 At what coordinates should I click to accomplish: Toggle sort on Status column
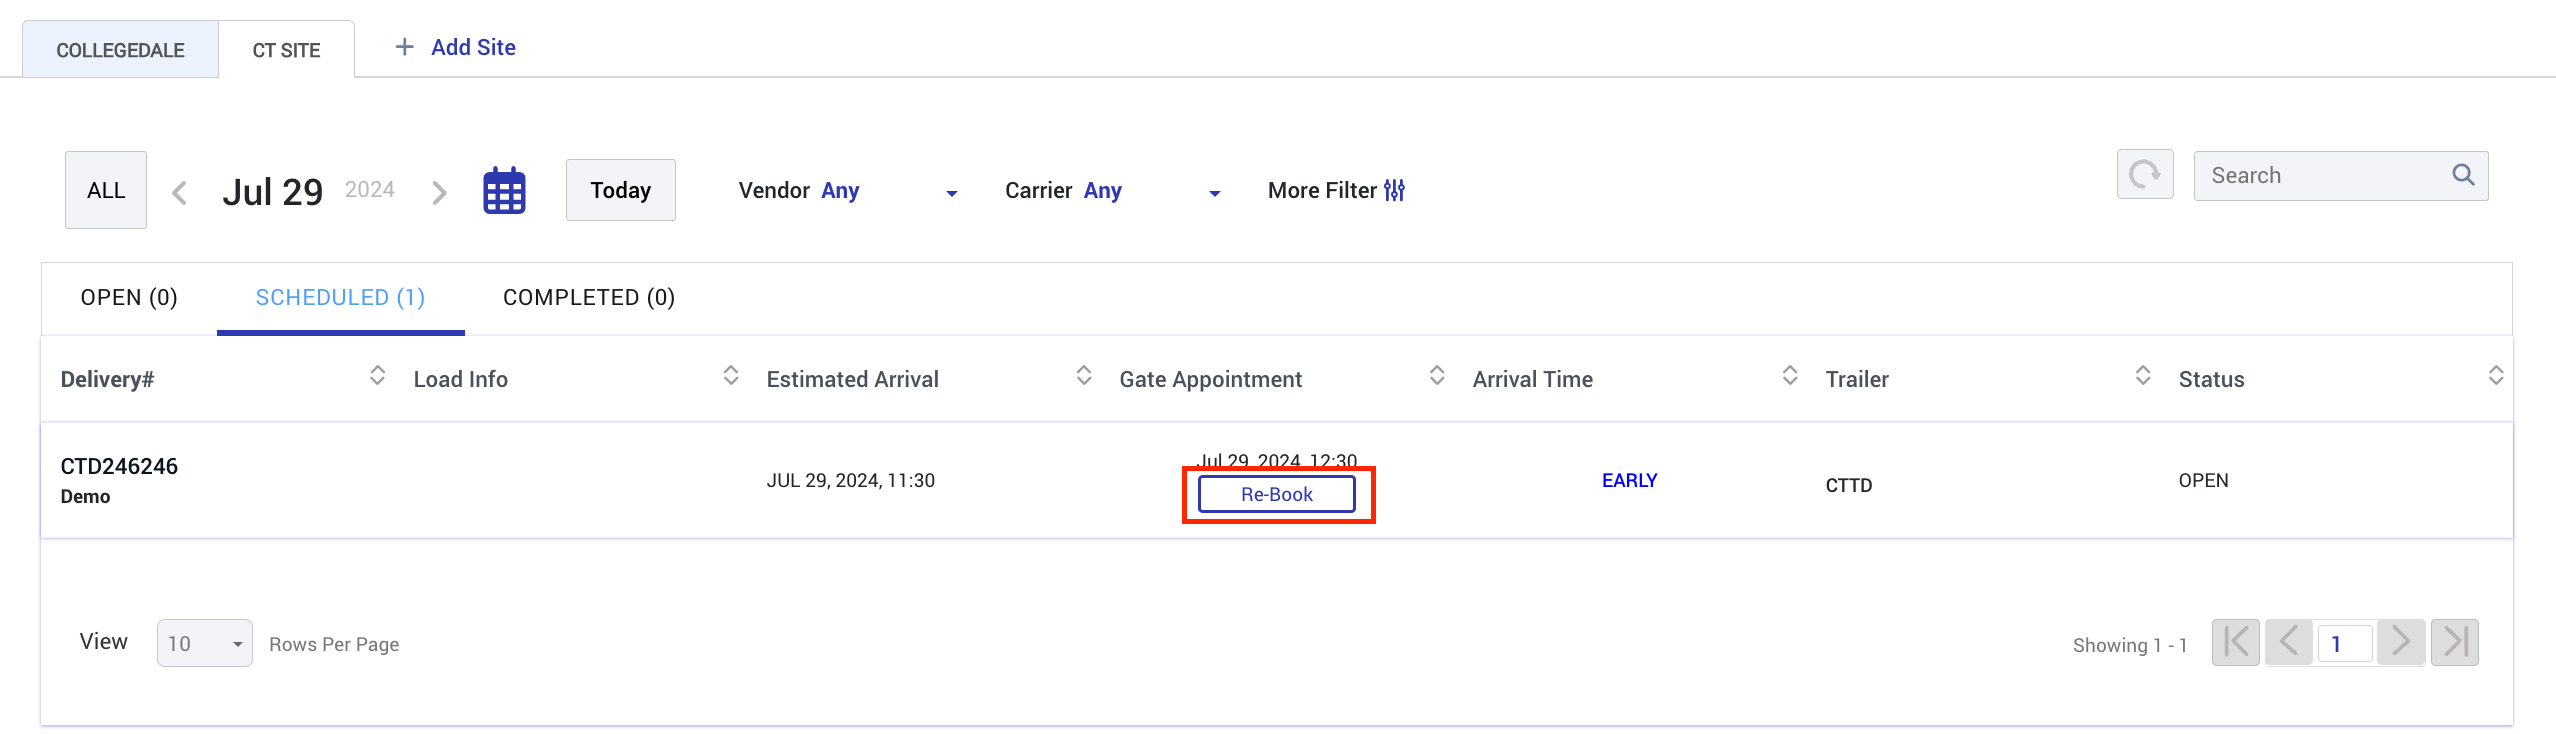click(x=2496, y=376)
